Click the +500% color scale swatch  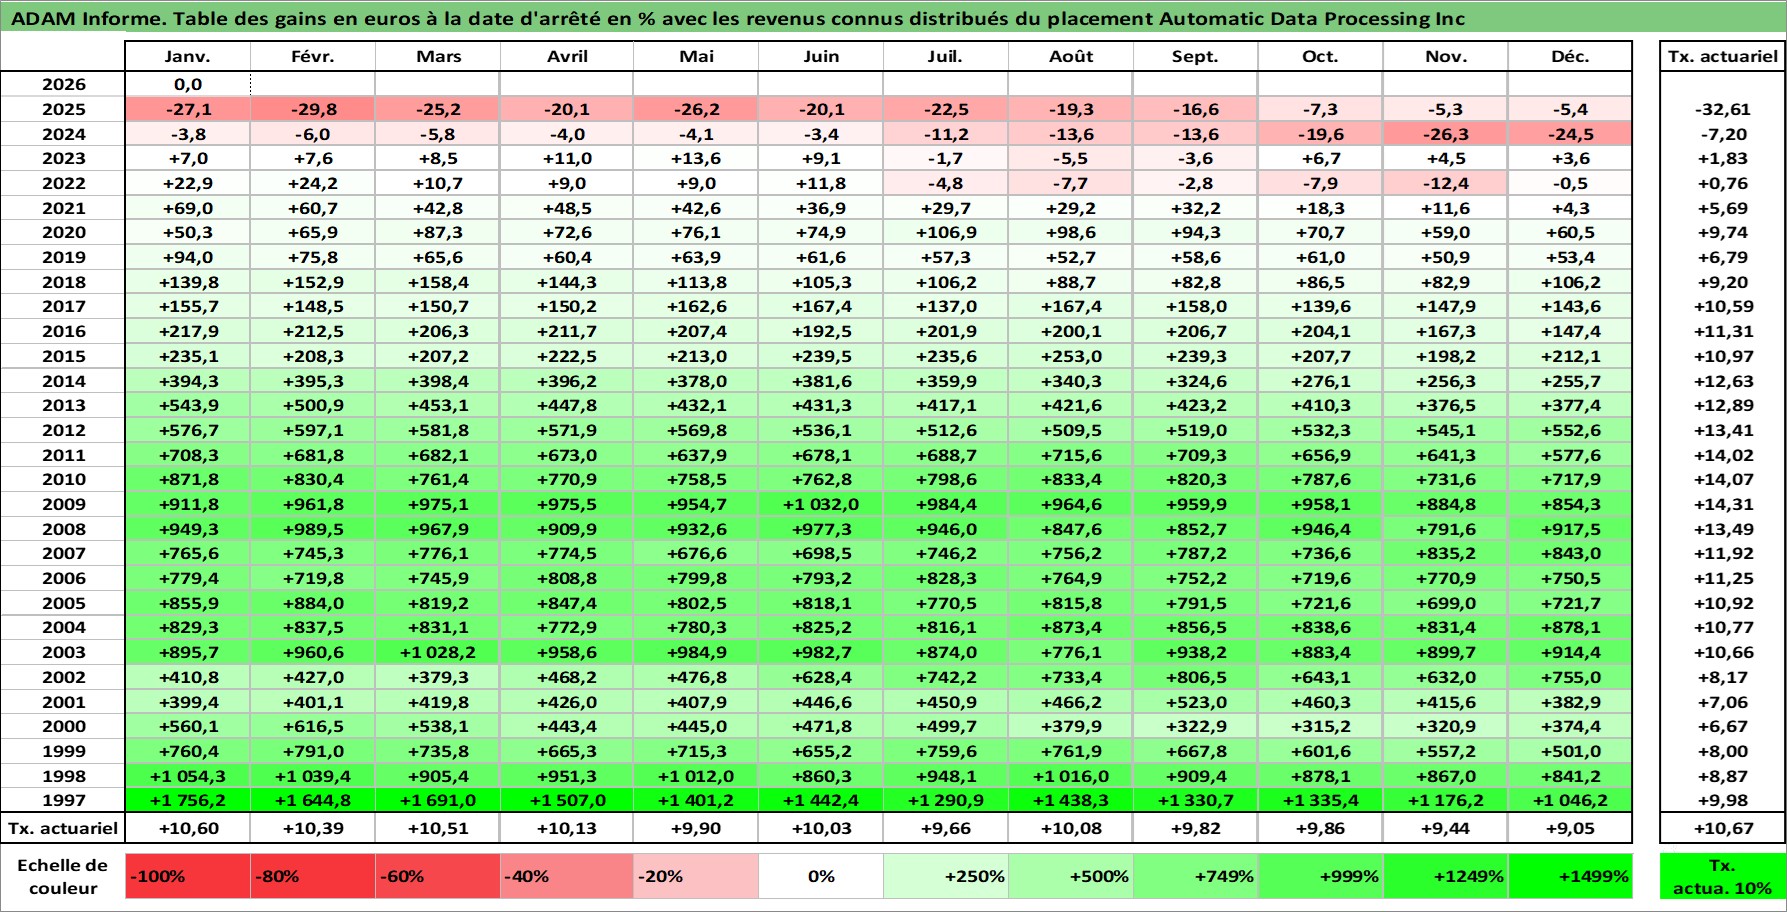[1071, 876]
